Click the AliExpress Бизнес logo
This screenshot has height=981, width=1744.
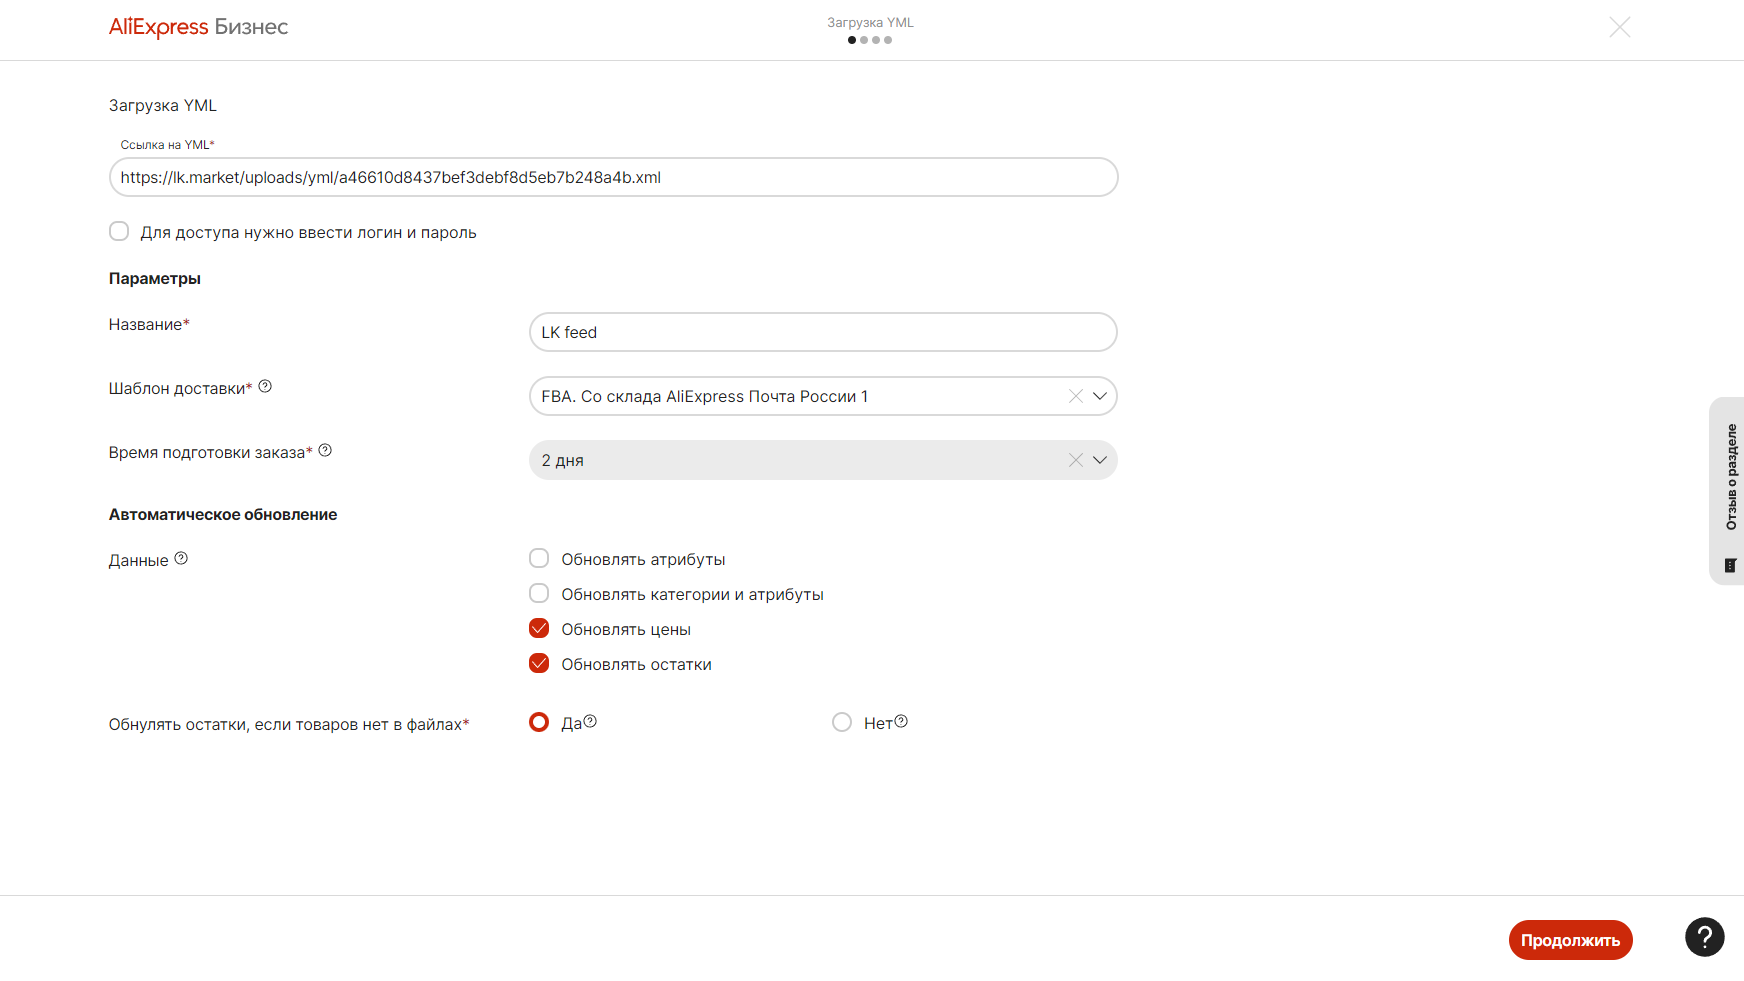[198, 27]
